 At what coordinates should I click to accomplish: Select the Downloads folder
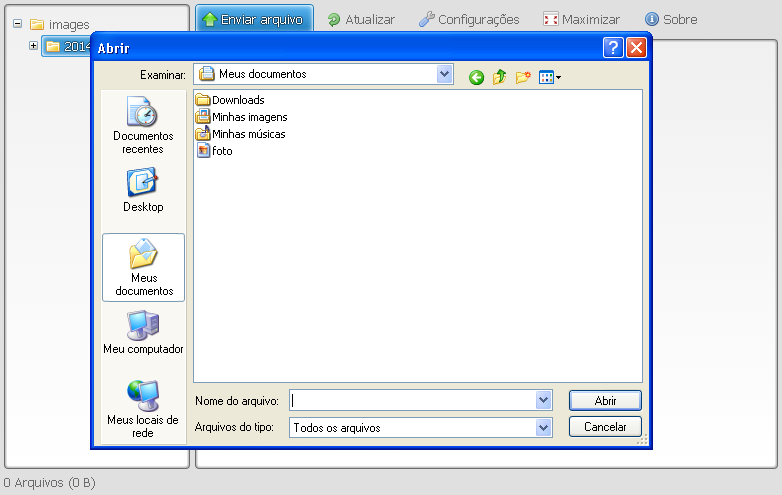point(230,100)
